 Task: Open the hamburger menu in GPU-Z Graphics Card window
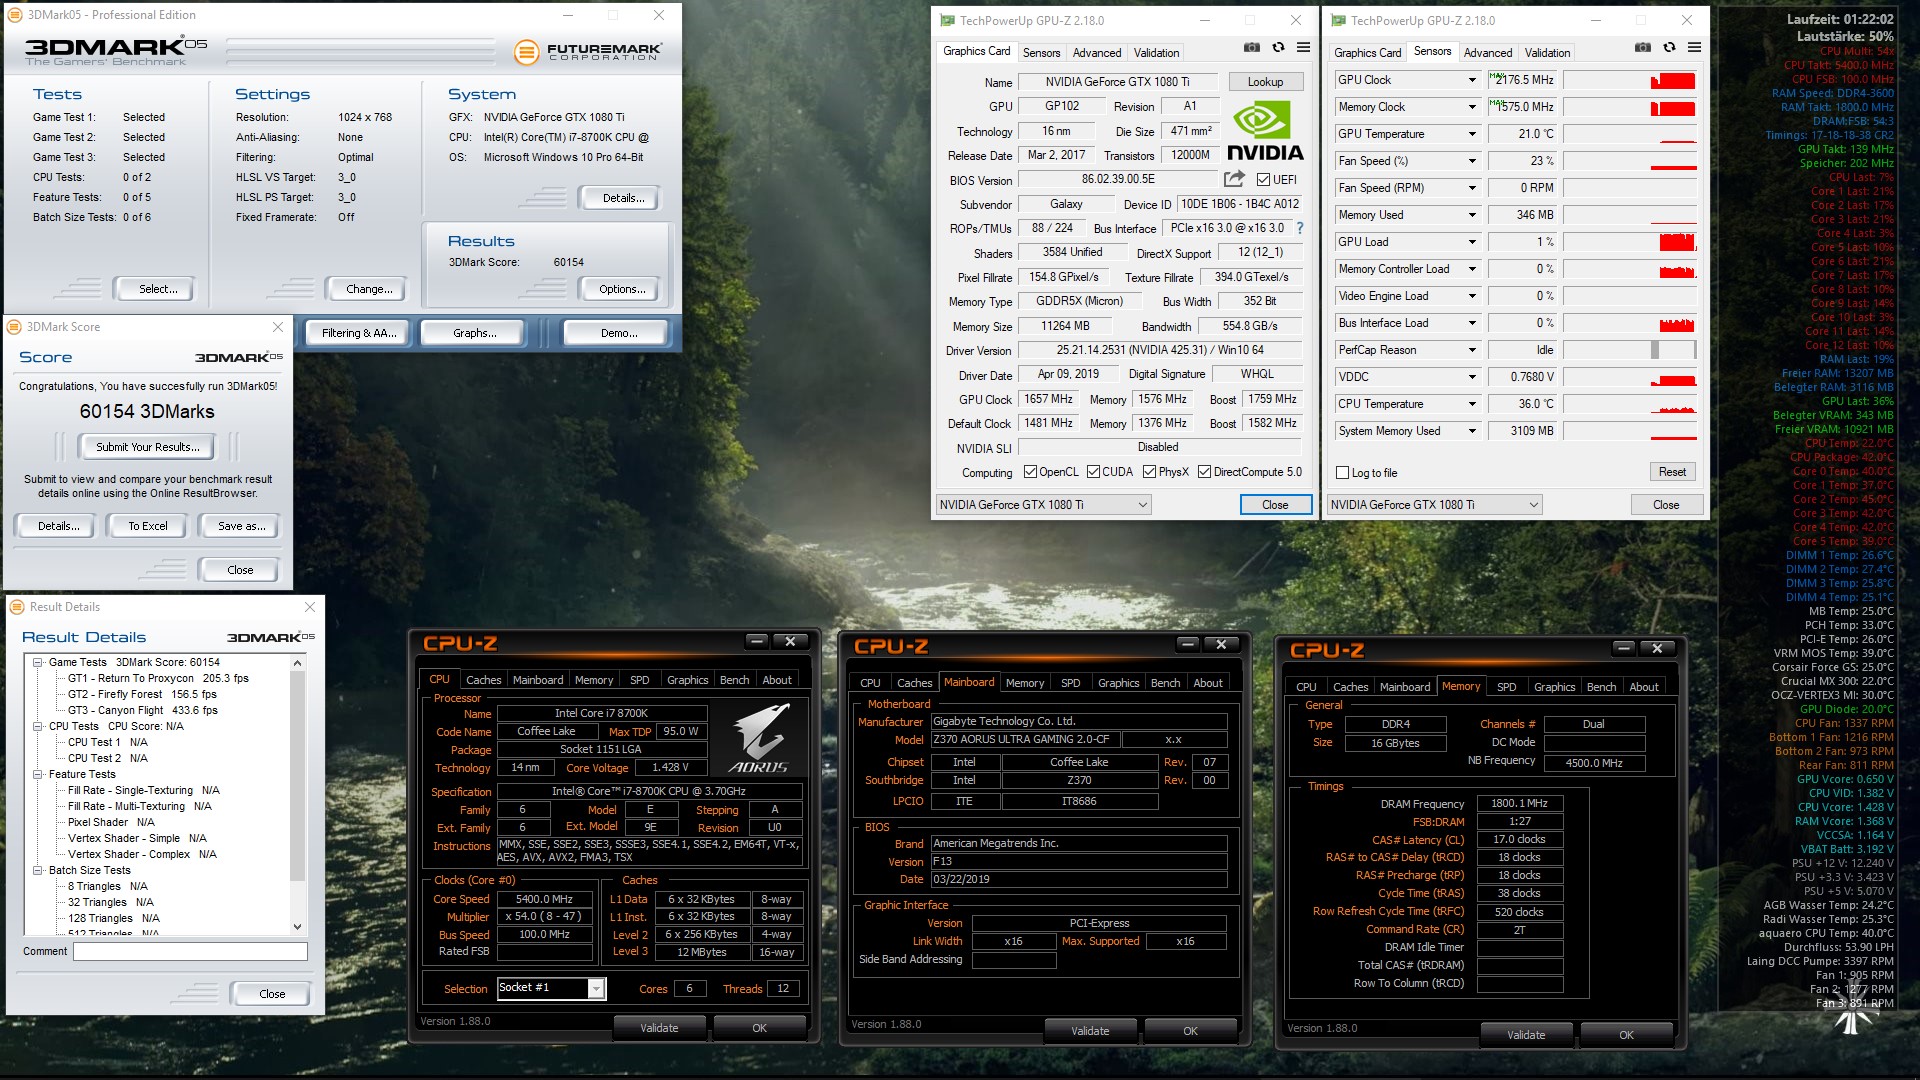(x=1303, y=47)
